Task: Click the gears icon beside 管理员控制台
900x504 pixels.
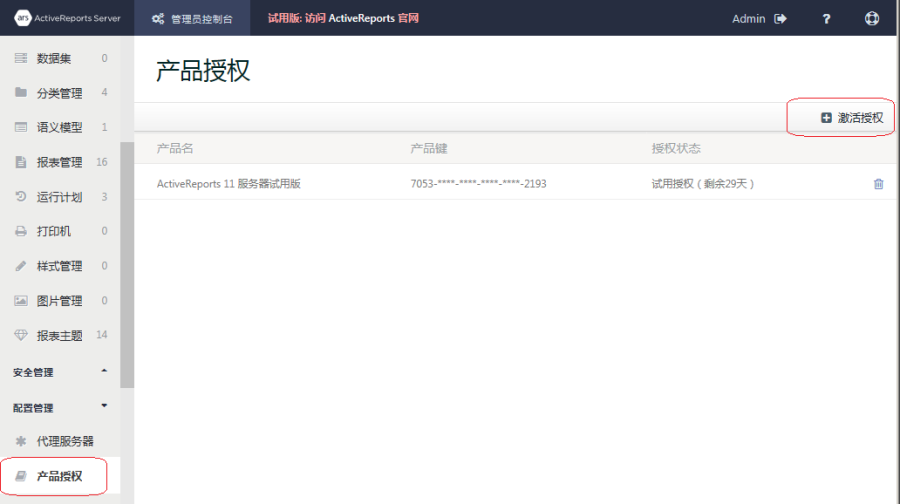Action: tap(158, 19)
